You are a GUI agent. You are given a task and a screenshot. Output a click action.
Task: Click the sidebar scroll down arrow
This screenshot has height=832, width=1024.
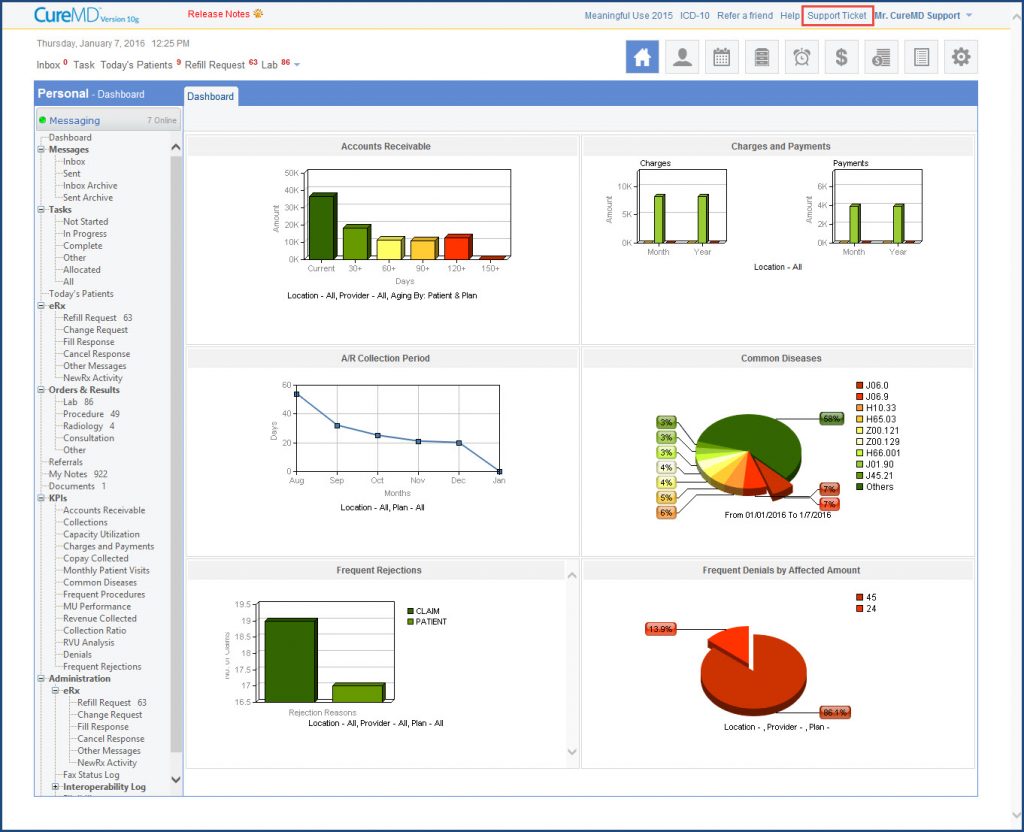(x=175, y=779)
